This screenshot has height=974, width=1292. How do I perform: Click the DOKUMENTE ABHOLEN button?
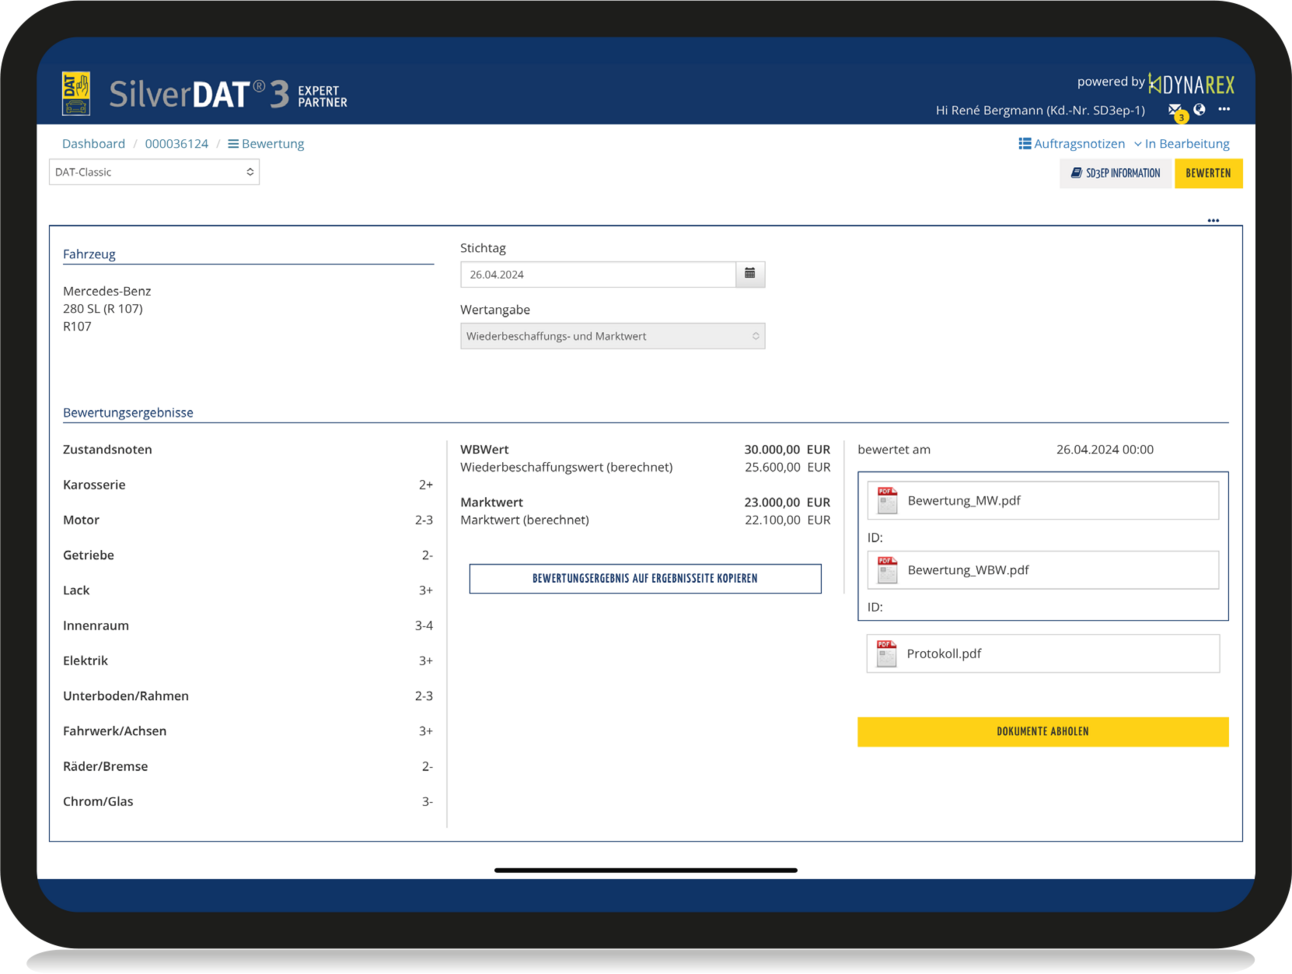coord(1042,731)
